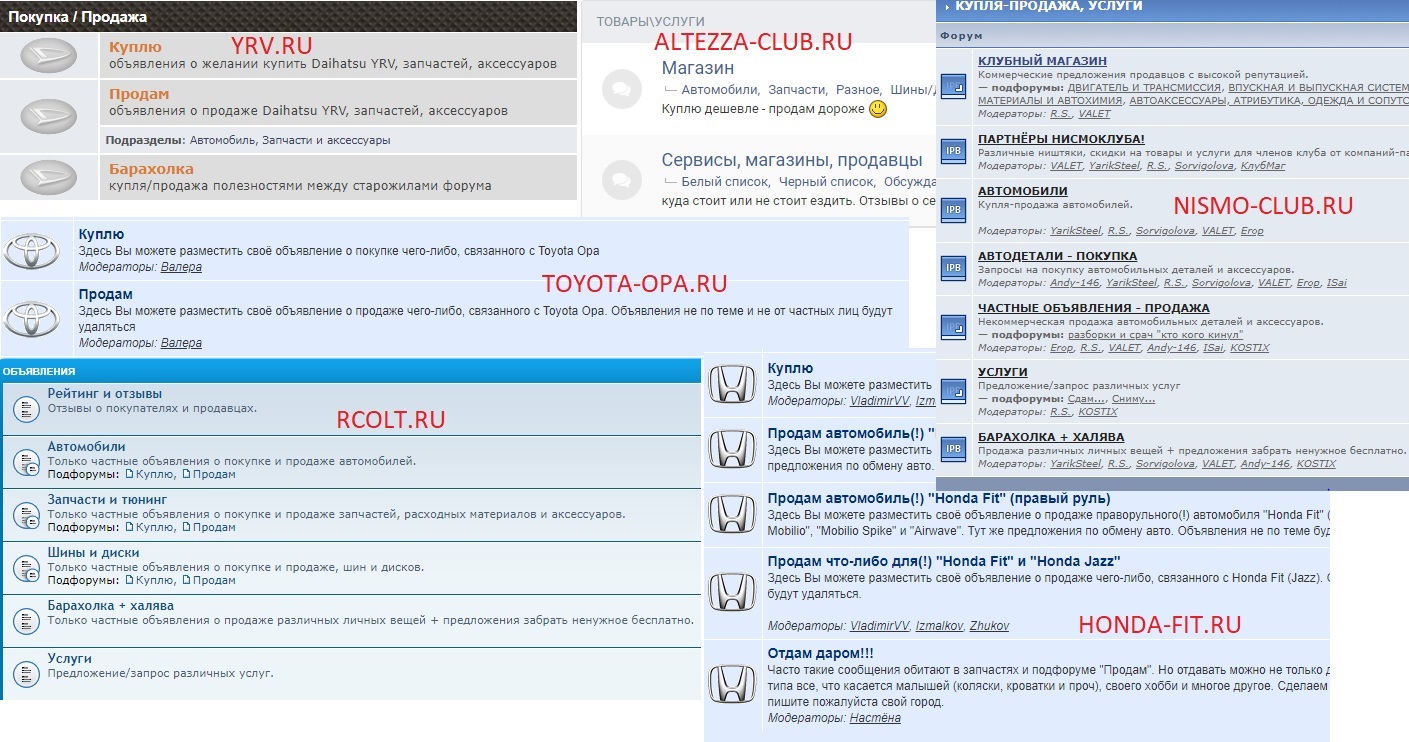This screenshot has height=742, width=1409.
Task: Click the Honda logo beside Продам что-либо для Honda Fit
Action: (733, 592)
